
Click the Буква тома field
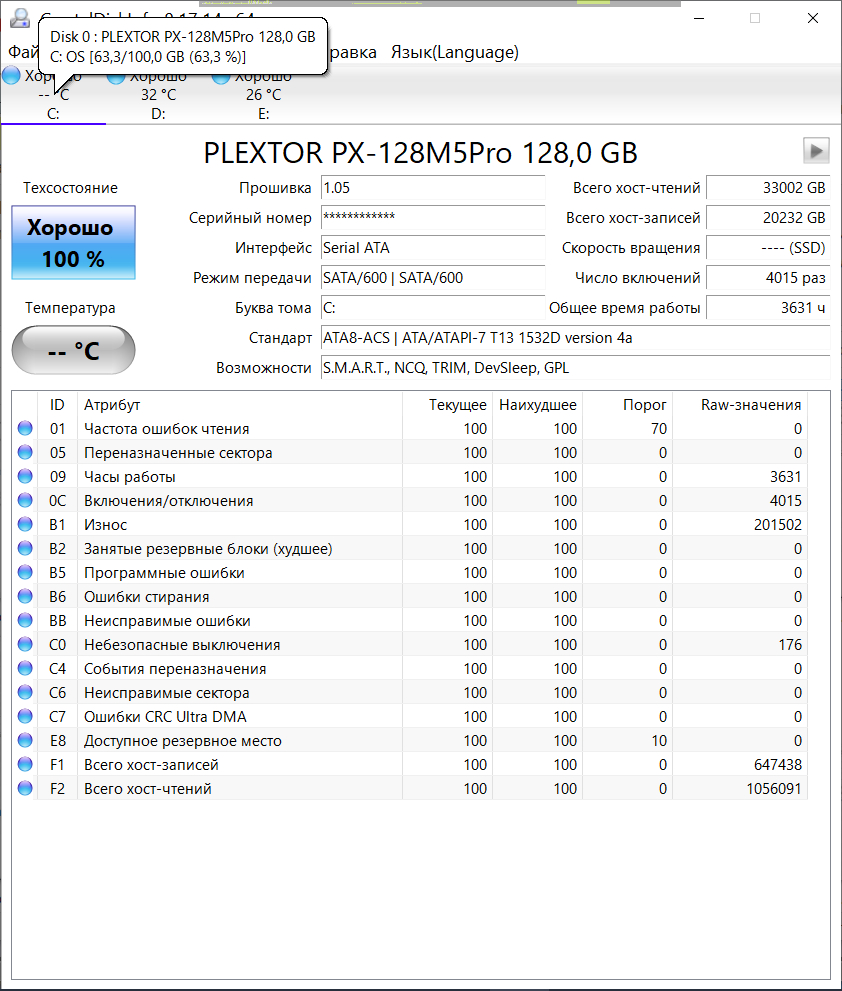coord(433,308)
